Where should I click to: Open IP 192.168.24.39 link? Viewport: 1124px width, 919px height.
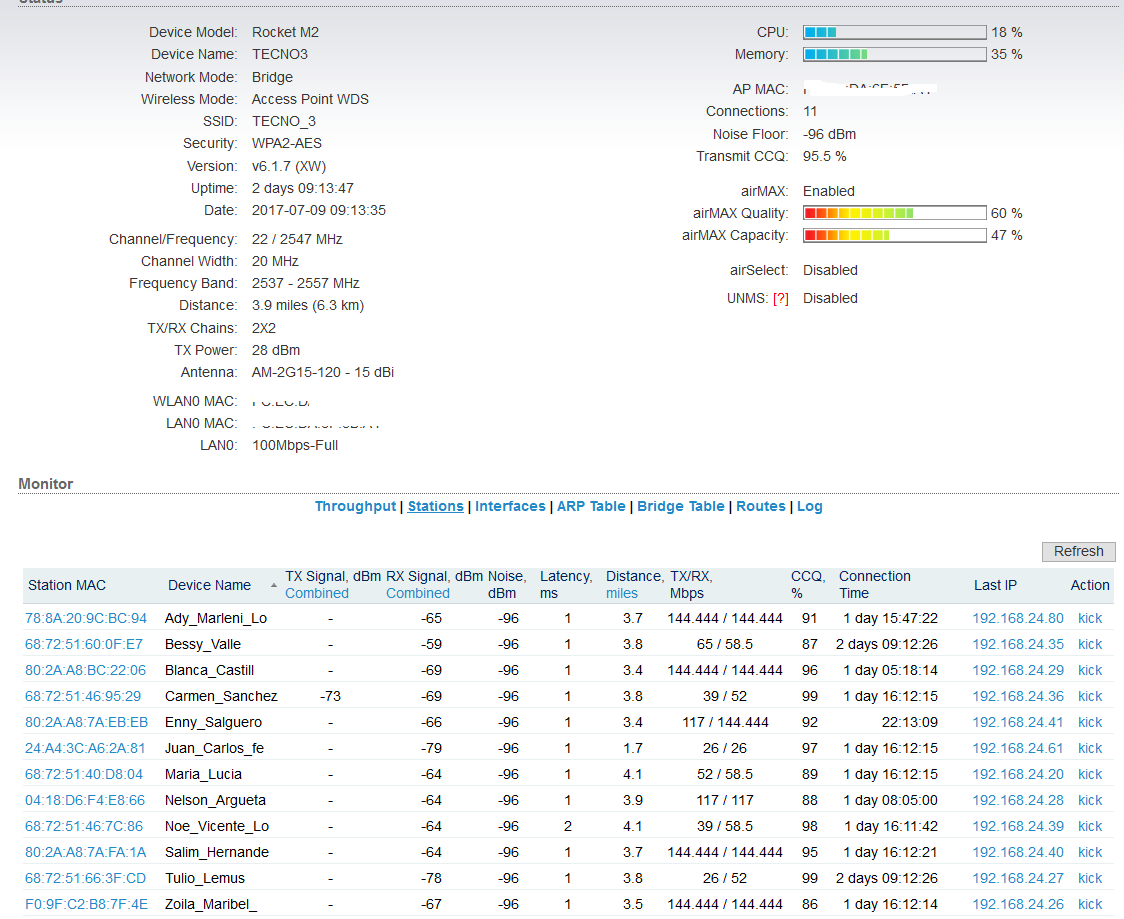1018,826
